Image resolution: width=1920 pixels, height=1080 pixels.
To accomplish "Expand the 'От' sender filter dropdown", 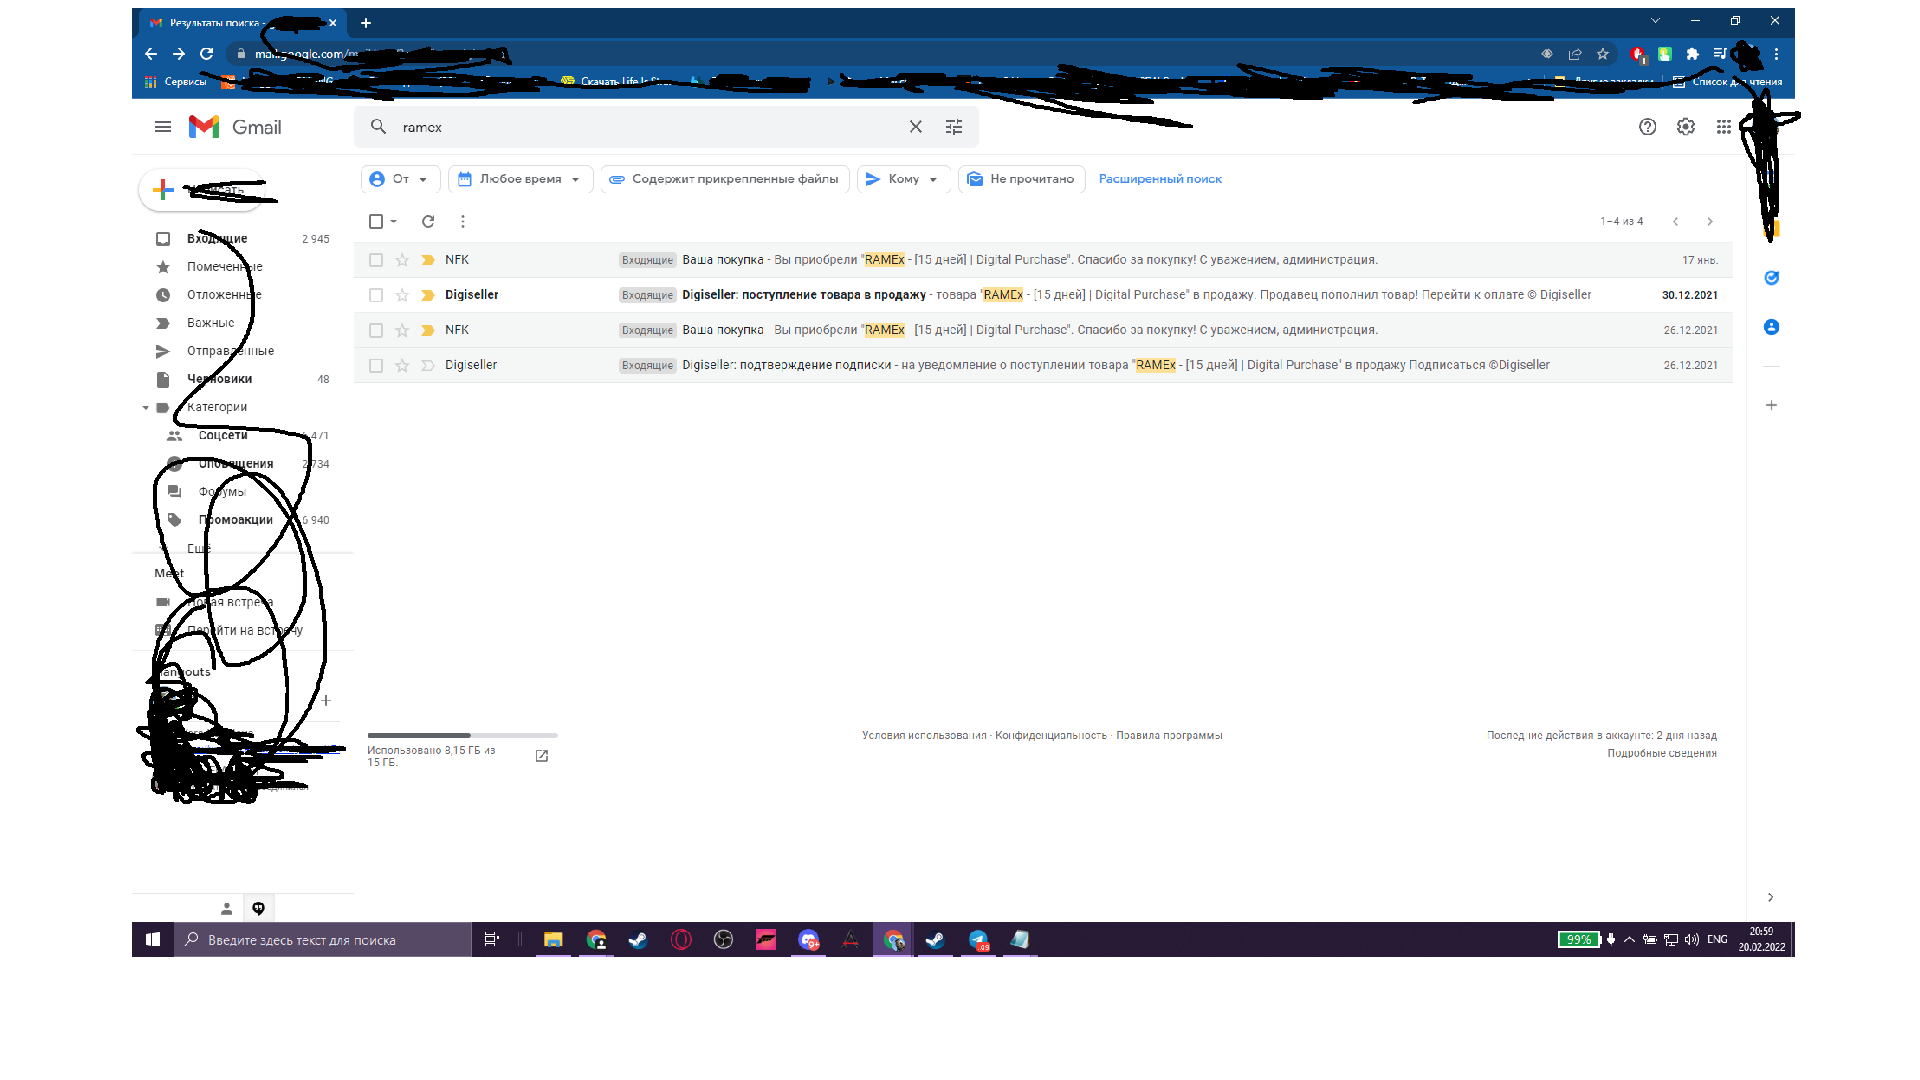I will pos(400,179).
